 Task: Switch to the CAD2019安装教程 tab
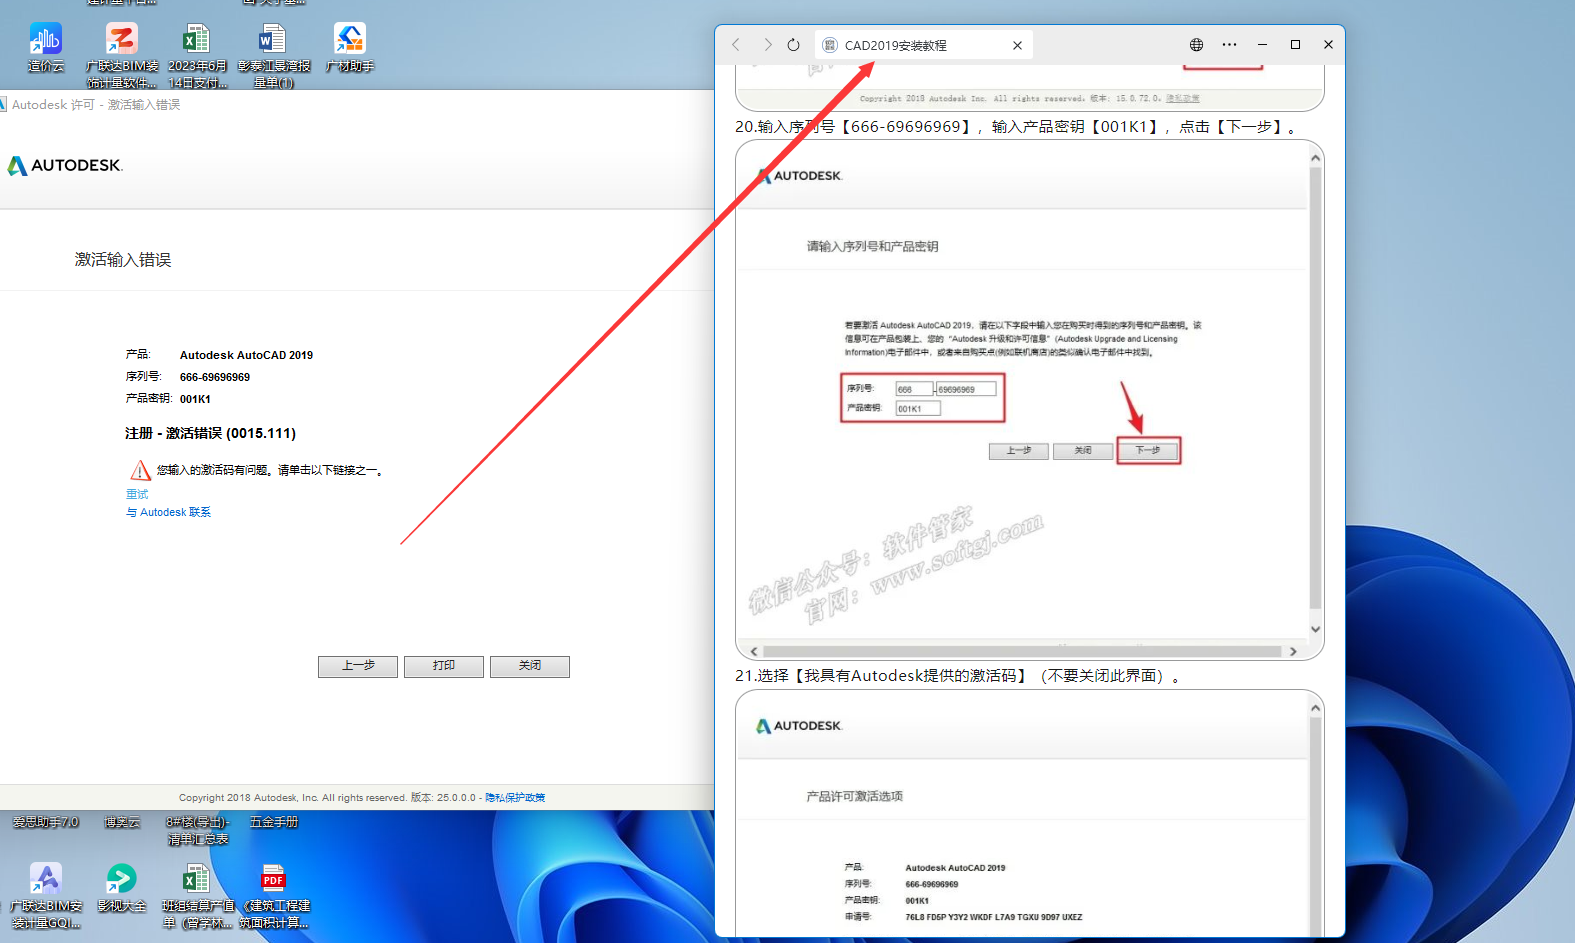click(923, 45)
